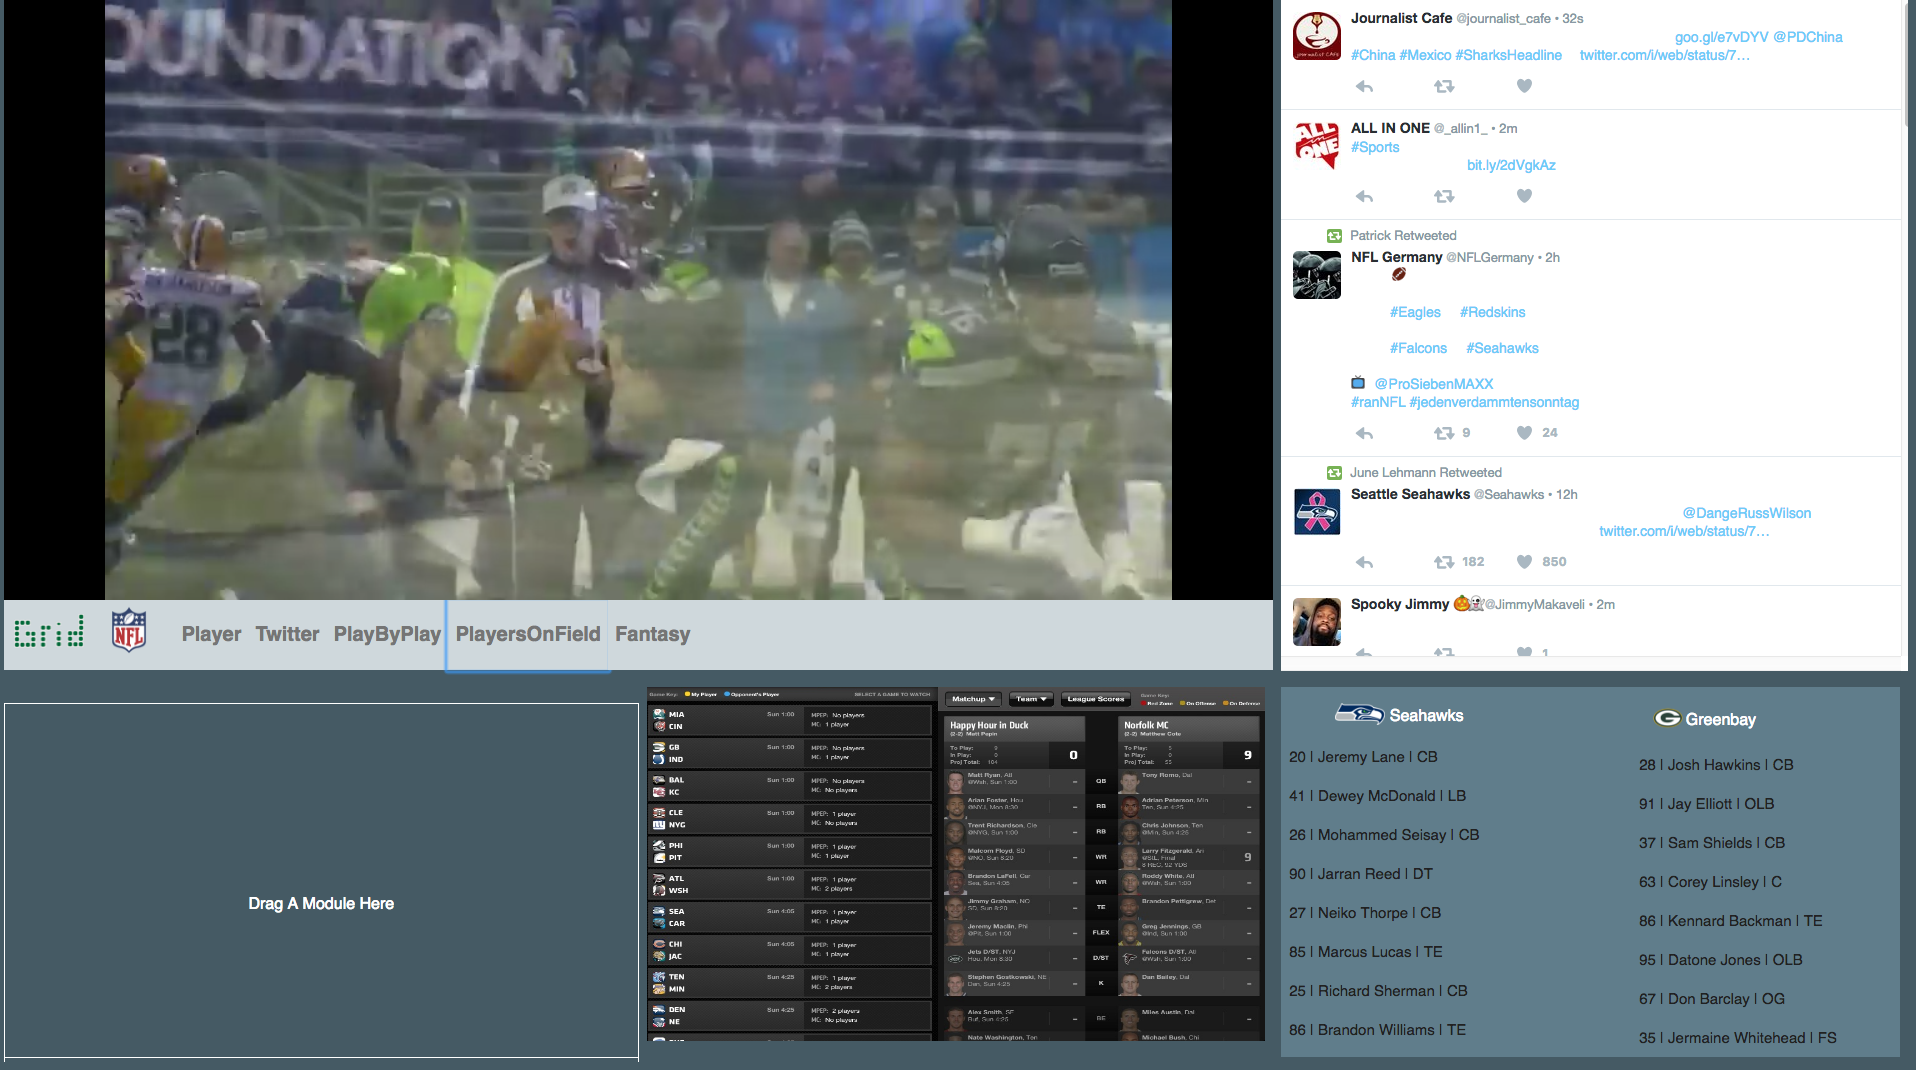1916x1070 pixels.
Task: Click the June Lehmann Retweeted icon
Action: coord(1334,473)
